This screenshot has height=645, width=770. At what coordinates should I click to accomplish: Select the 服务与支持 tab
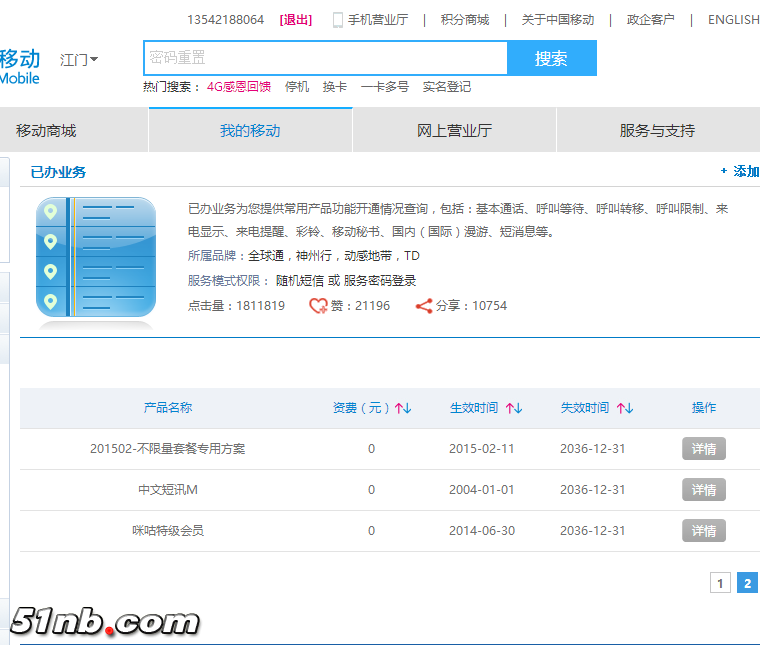click(x=657, y=130)
